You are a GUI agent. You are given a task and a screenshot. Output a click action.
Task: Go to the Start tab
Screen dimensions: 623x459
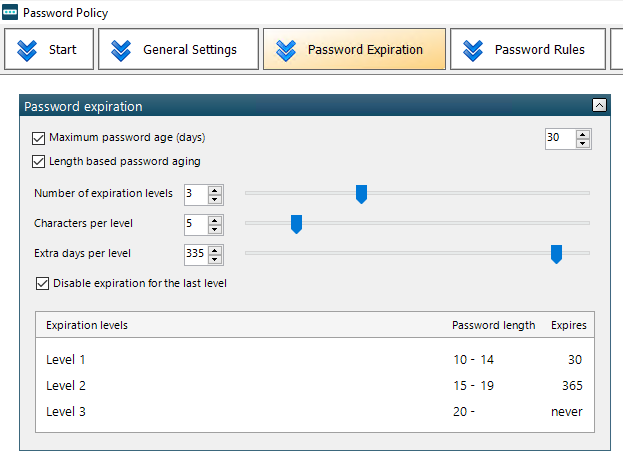click(x=49, y=49)
